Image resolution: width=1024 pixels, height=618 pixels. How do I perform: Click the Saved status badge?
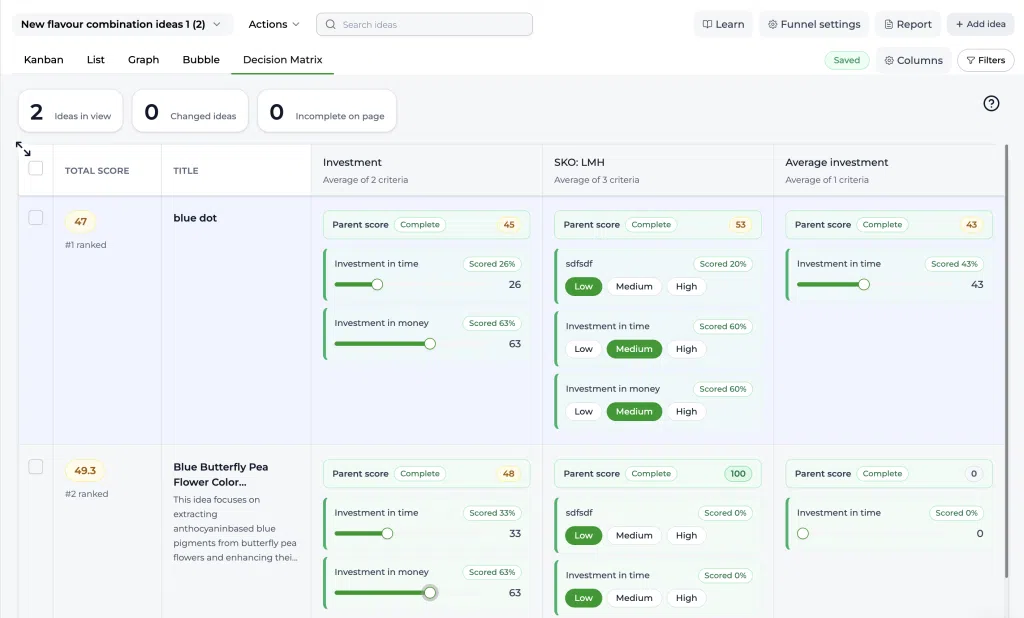click(x=846, y=60)
